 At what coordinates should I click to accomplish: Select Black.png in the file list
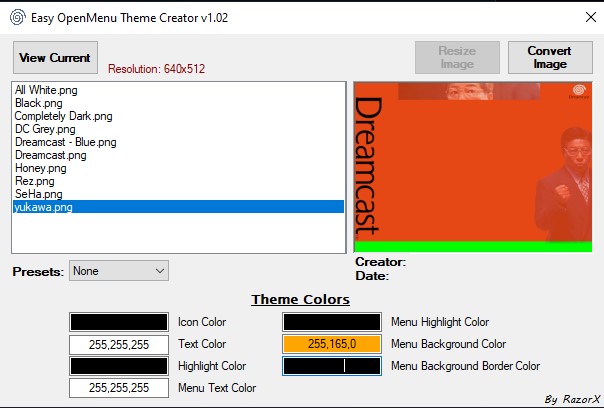[x=178, y=103]
